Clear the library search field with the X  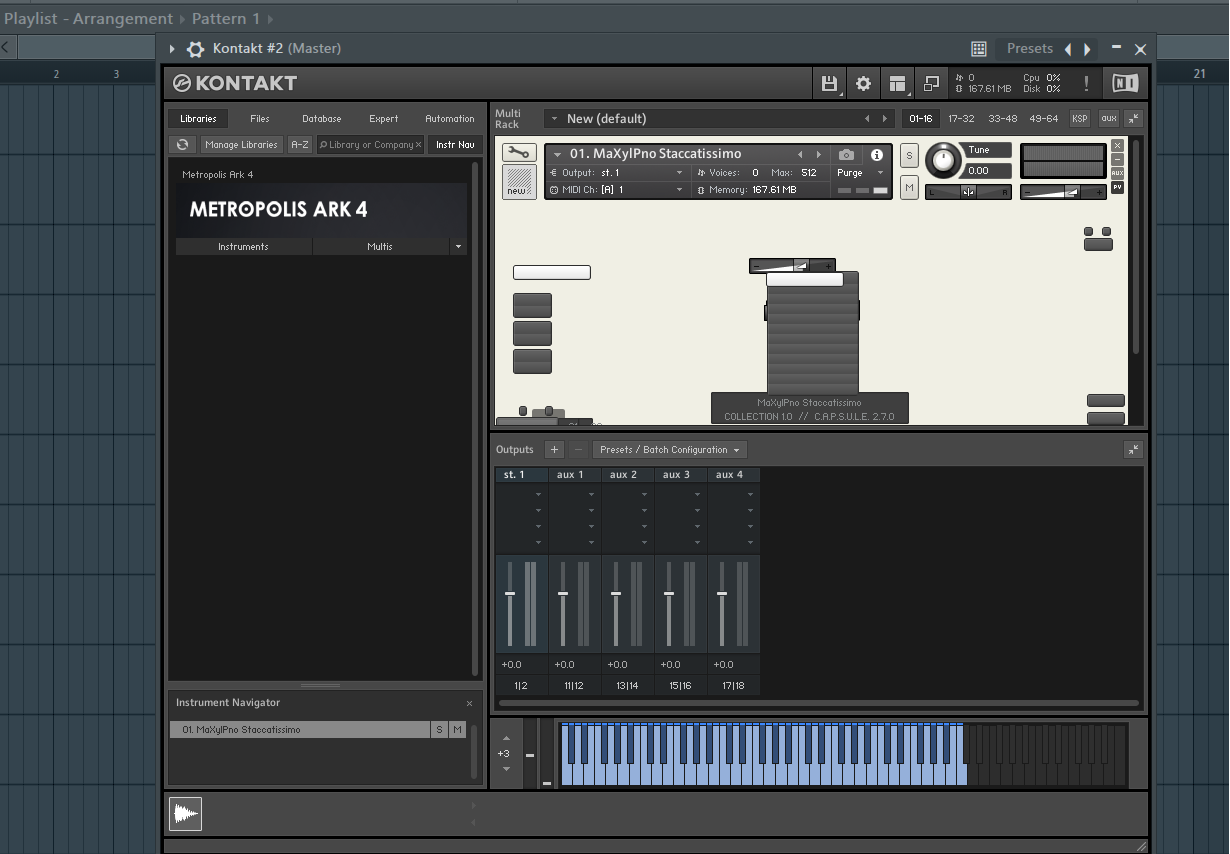point(419,145)
